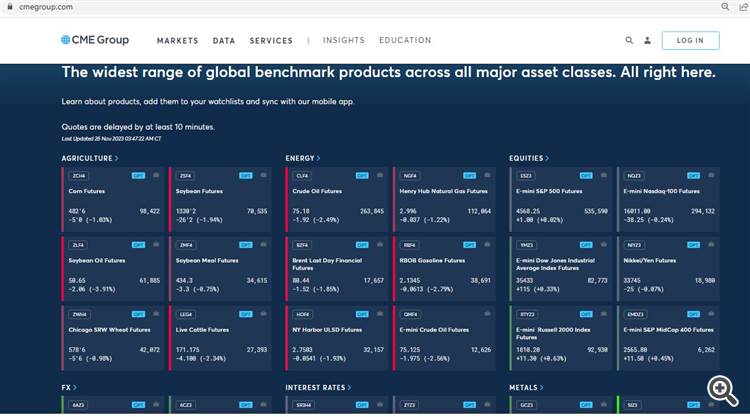Open the site search magnifier icon
Screen dimensions: 750x417
click(629, 41)
